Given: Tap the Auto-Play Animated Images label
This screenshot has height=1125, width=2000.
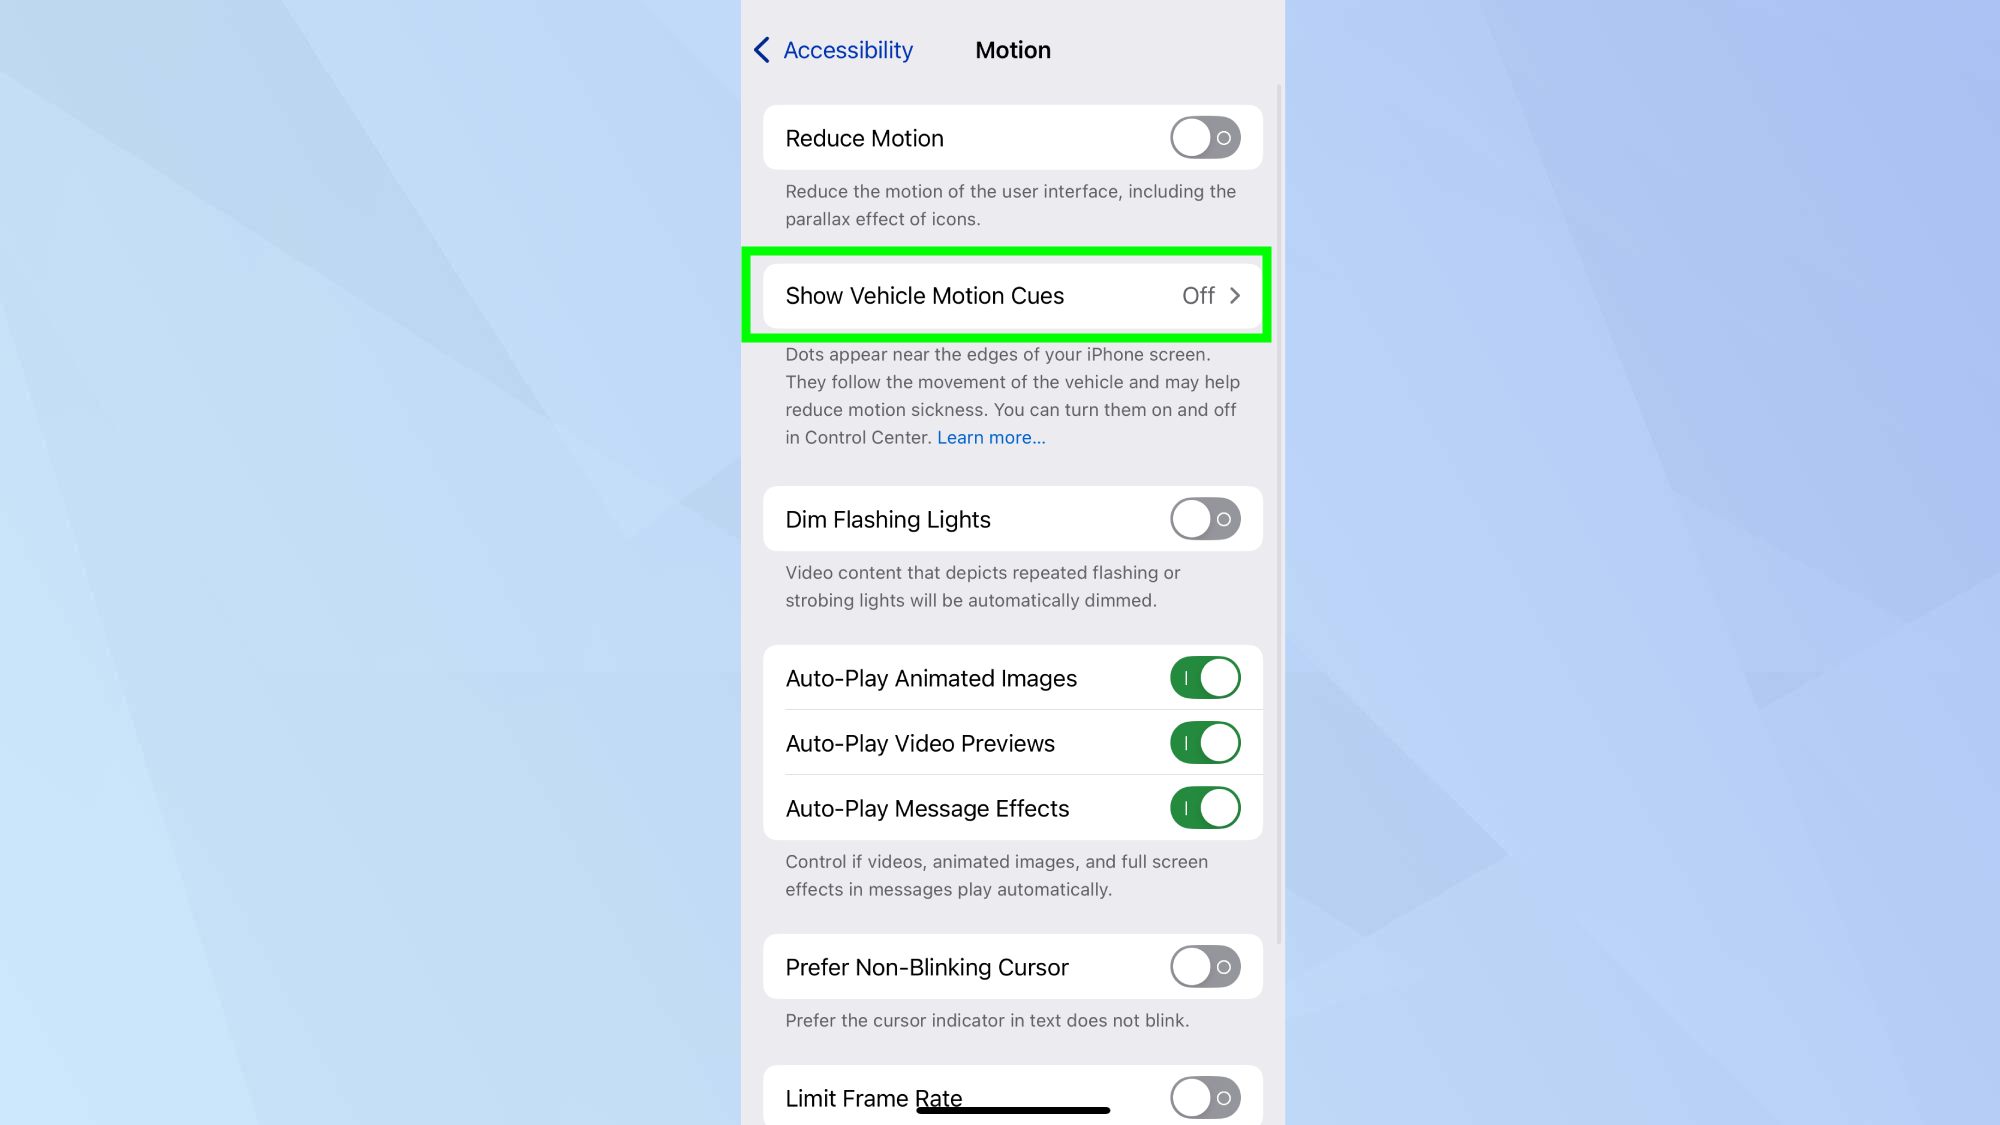Looking at the screenshot, I should click(931, 679).
